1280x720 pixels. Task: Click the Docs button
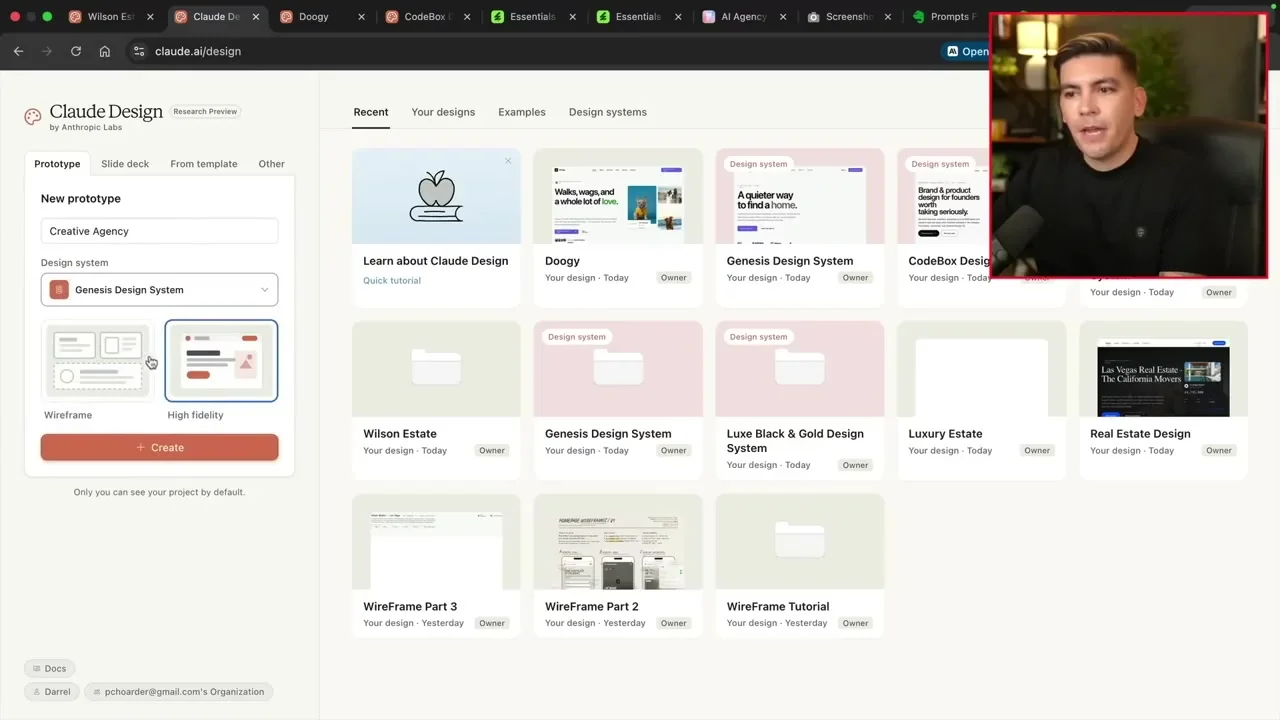[48, 669]
